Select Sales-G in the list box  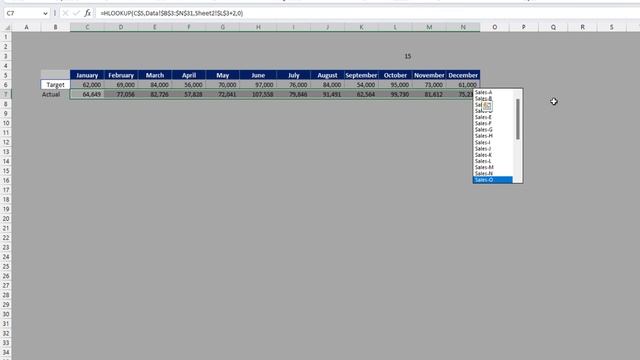tap(483, 130)
